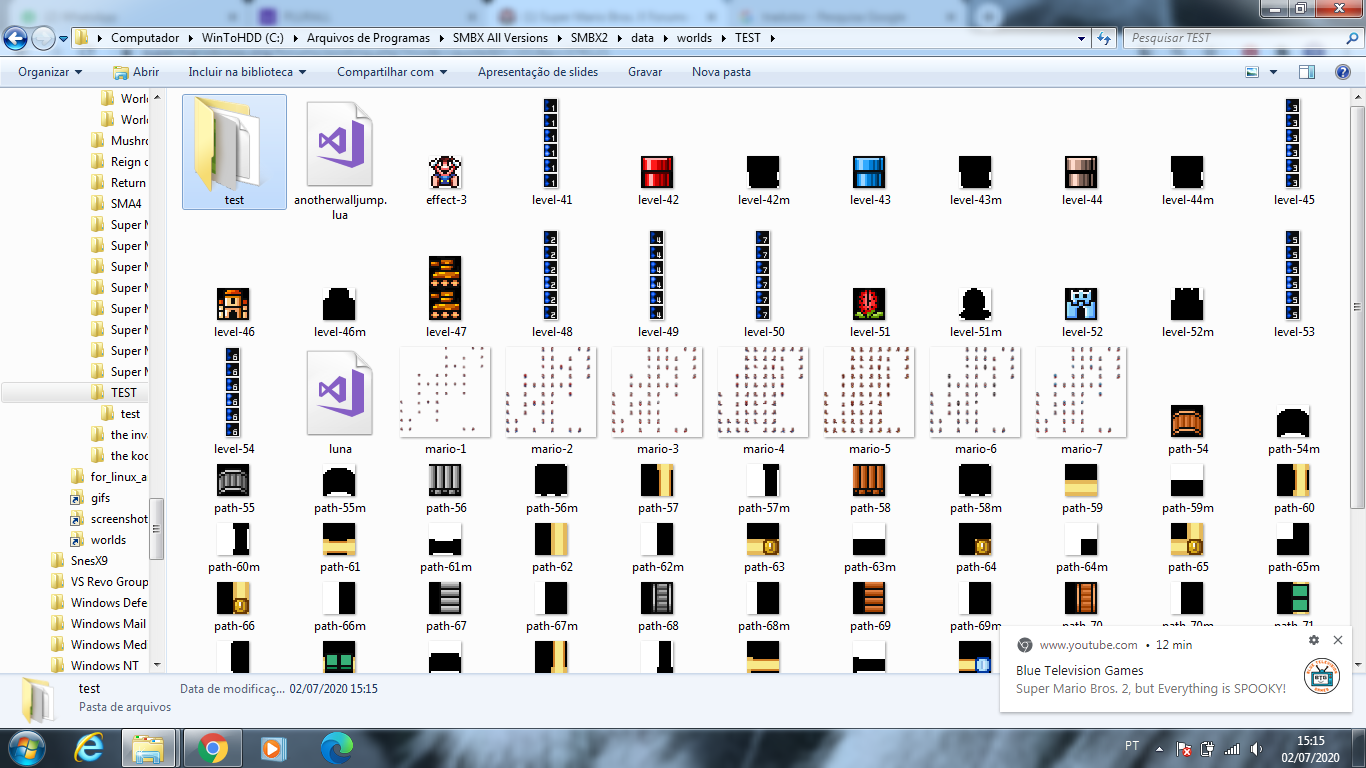Select the level-43 blue pipe icon
The image size is (1366, 768).
[x=869, y=172]
